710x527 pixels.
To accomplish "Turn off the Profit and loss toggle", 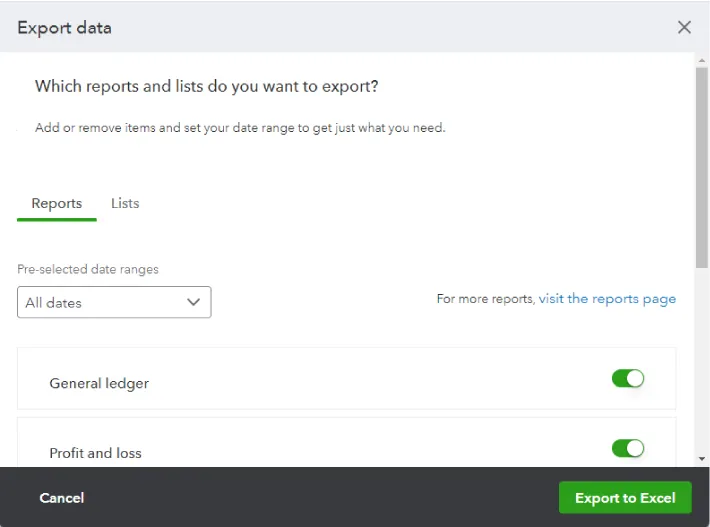I will (x=628, y=449).
